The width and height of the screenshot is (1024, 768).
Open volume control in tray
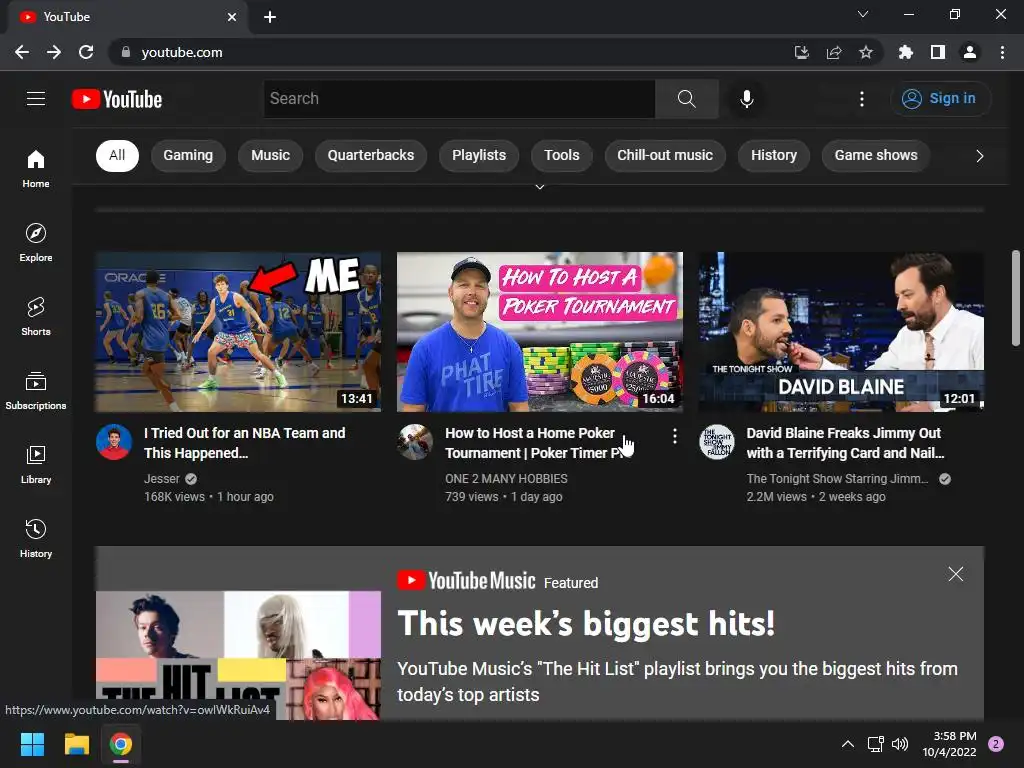tap(900, 744)
